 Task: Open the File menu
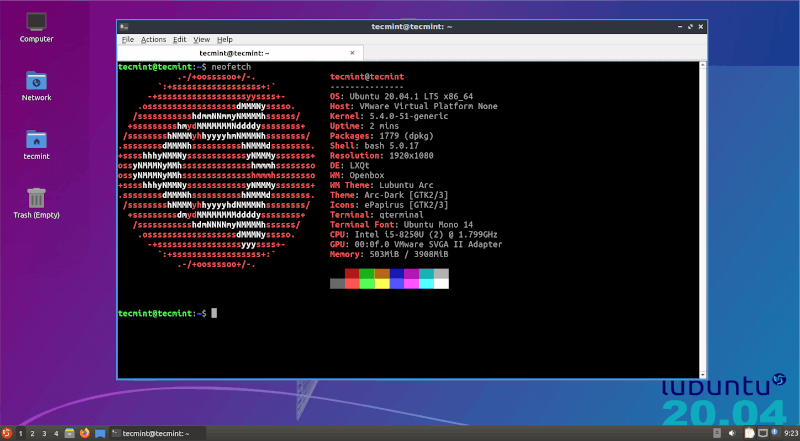pyautogui.click(x=127, y=39)
